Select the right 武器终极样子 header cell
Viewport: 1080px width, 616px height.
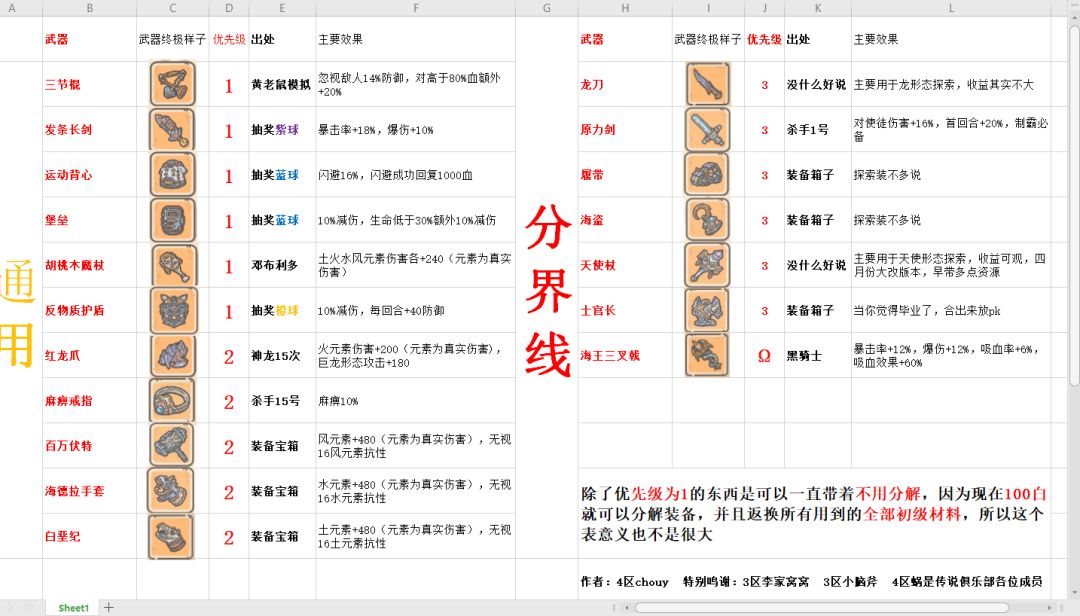point(707,39)
